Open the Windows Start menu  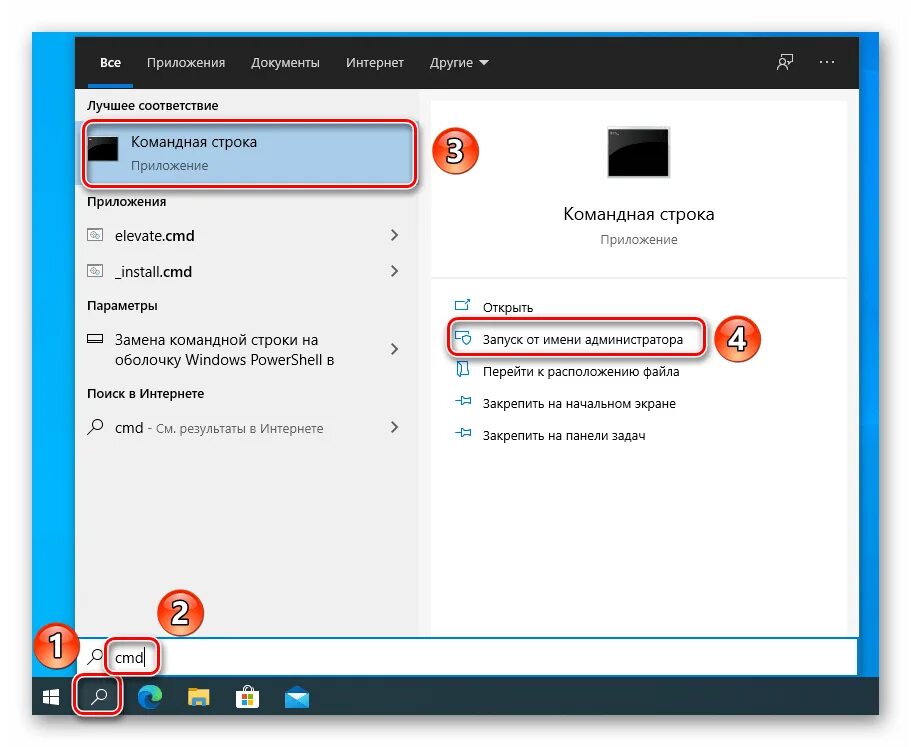[51, 696]
